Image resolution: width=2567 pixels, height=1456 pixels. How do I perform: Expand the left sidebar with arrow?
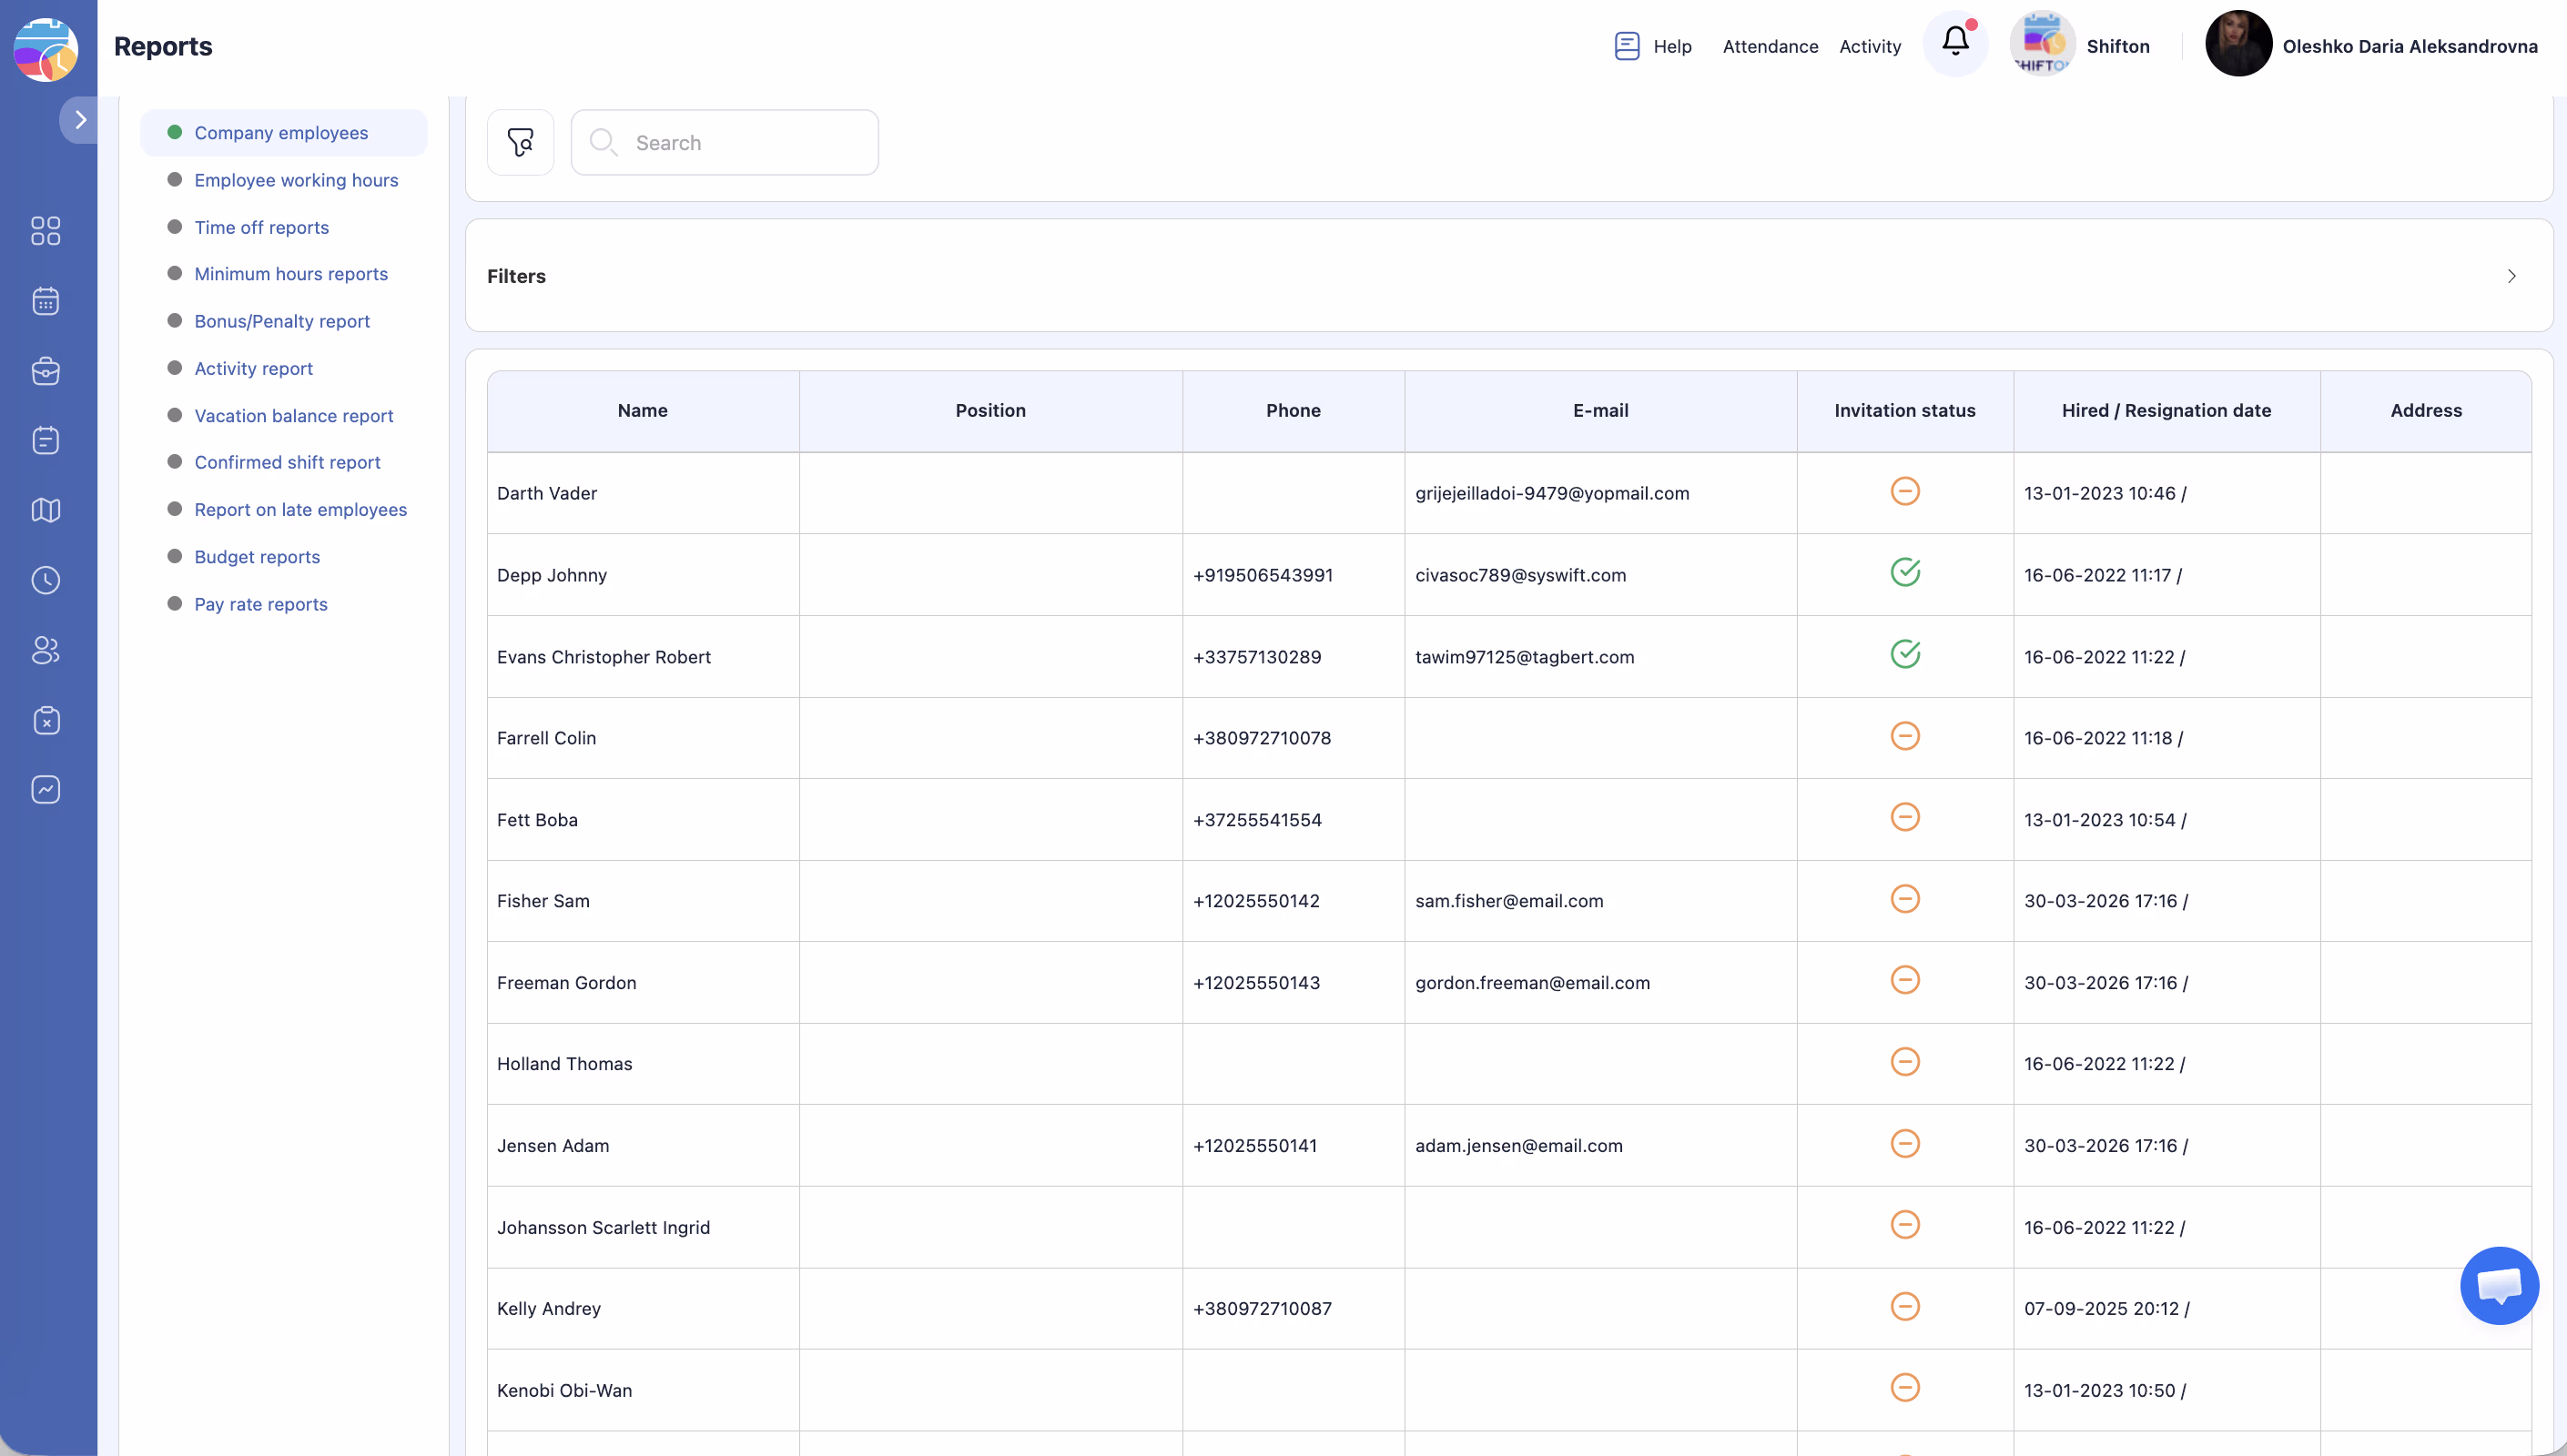click(x=80, y=120)
